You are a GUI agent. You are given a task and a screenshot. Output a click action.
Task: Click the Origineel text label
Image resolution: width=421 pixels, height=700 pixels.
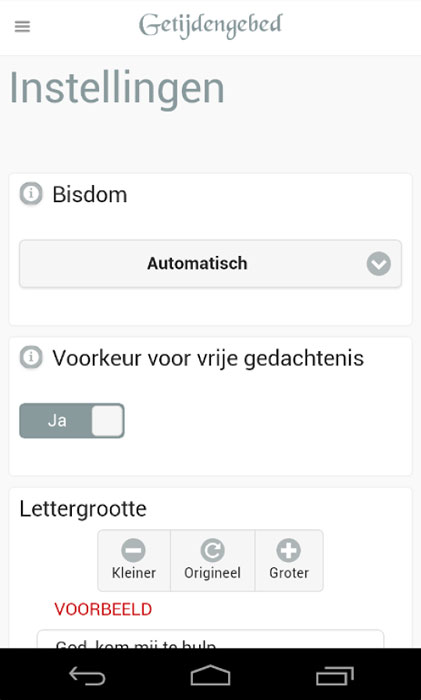click(213, 573)
